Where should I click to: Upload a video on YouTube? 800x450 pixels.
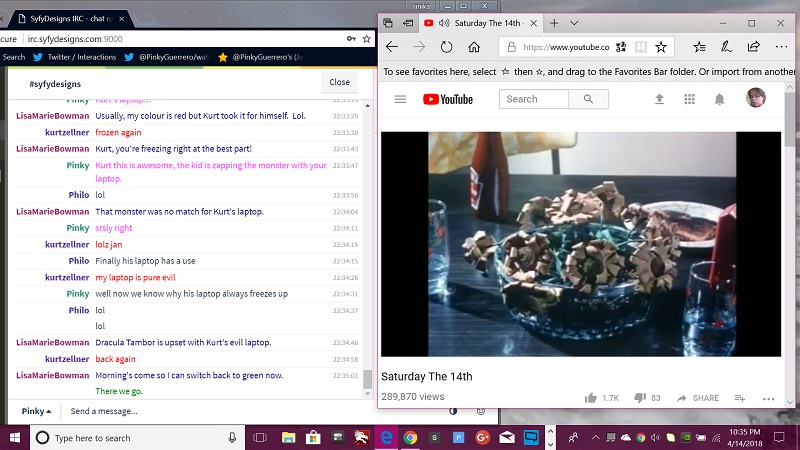tap(659, 99)
